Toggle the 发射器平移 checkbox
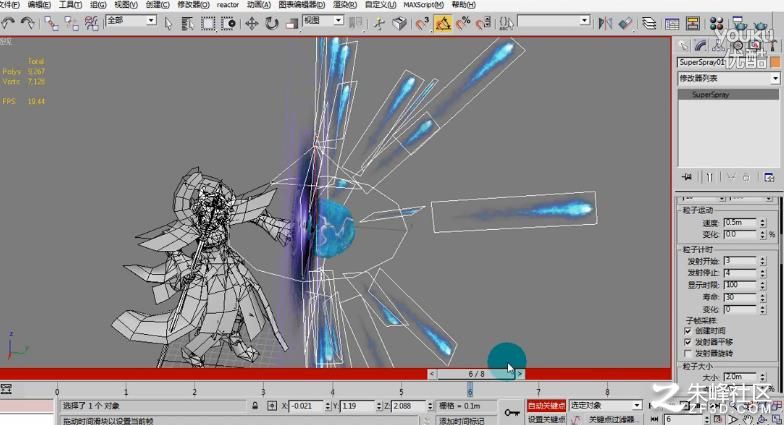The height and width of the screenshot is (425, 784). pyautogui.click(x=688, y=342)
